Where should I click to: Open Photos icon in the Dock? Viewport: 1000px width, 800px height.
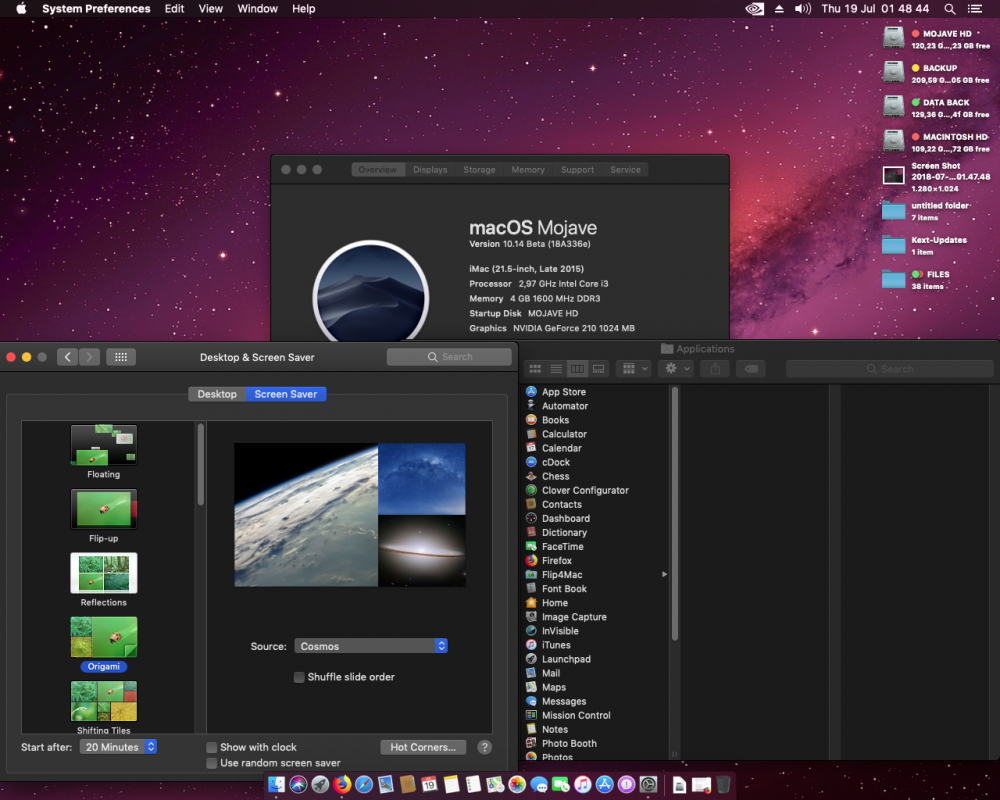pos(517,784)
